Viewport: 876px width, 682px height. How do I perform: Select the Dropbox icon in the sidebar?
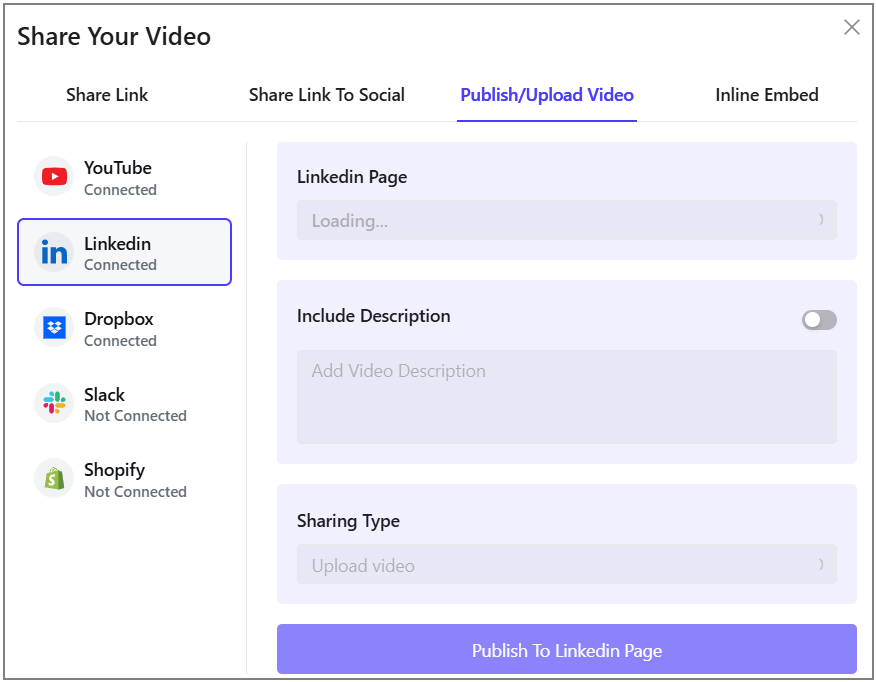click(x=54, y=327)
